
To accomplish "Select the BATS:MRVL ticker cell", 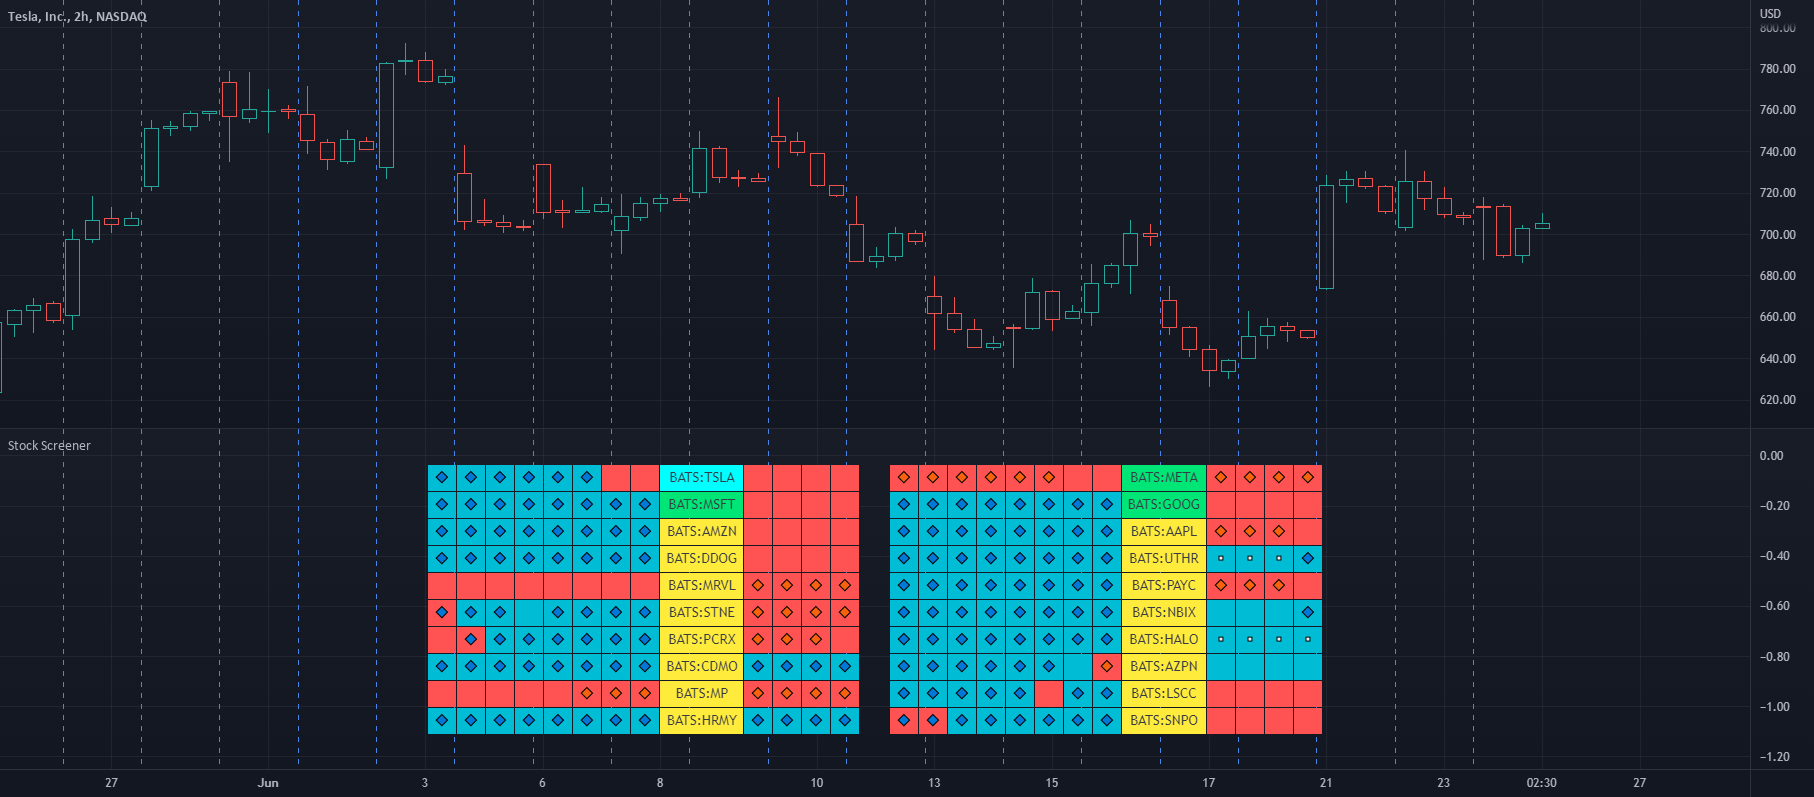I will click(701, 586).
